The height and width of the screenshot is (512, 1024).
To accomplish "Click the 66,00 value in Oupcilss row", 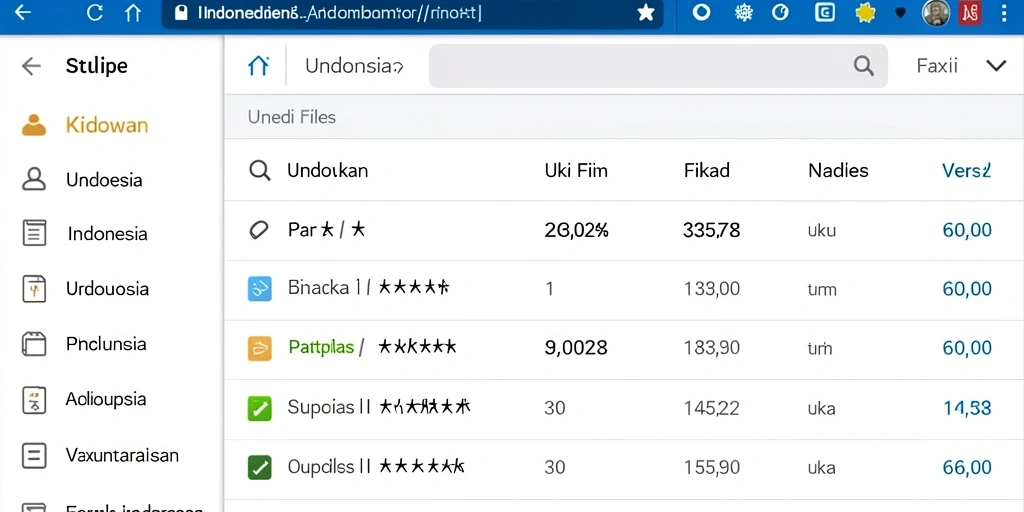I will pyautogui.click(x=967, y=467).
